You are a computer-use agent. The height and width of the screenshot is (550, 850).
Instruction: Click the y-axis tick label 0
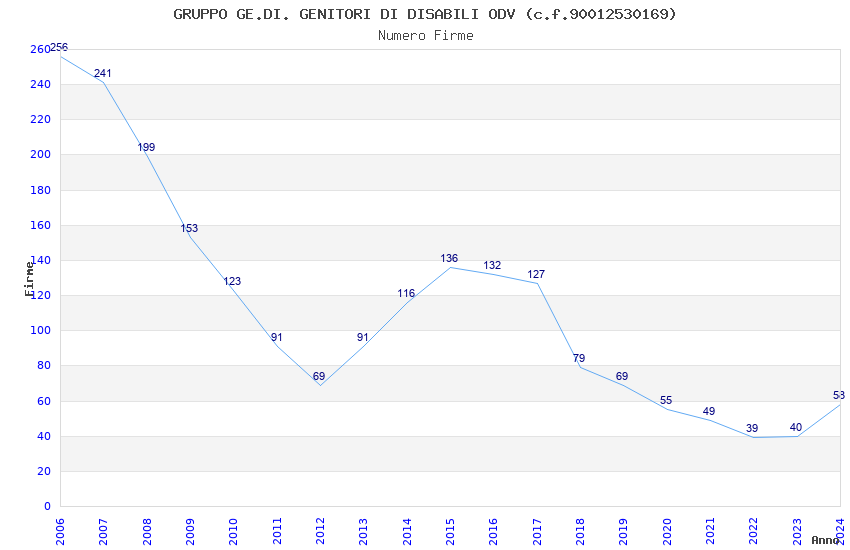[x=47, y=506]
